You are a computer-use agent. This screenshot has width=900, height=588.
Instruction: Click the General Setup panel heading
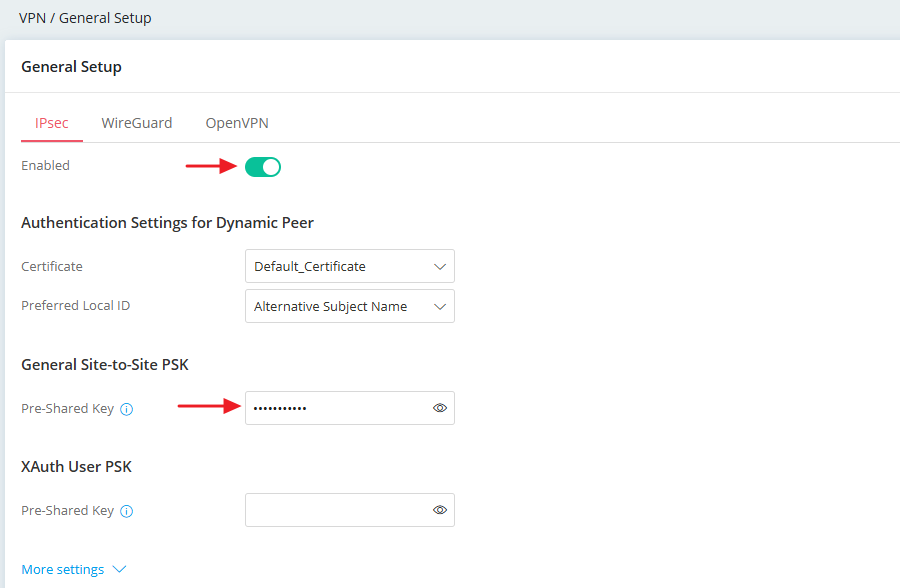(x=72, y=67)
